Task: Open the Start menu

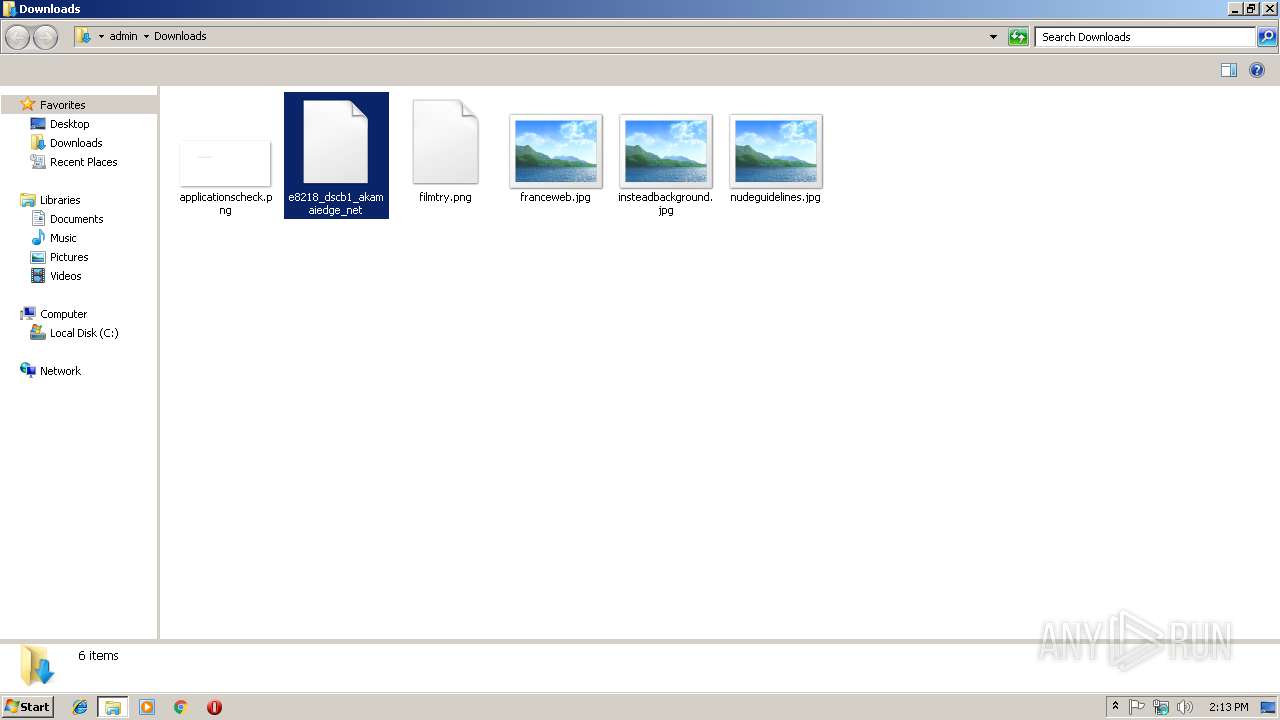Action: pos(25,707)
